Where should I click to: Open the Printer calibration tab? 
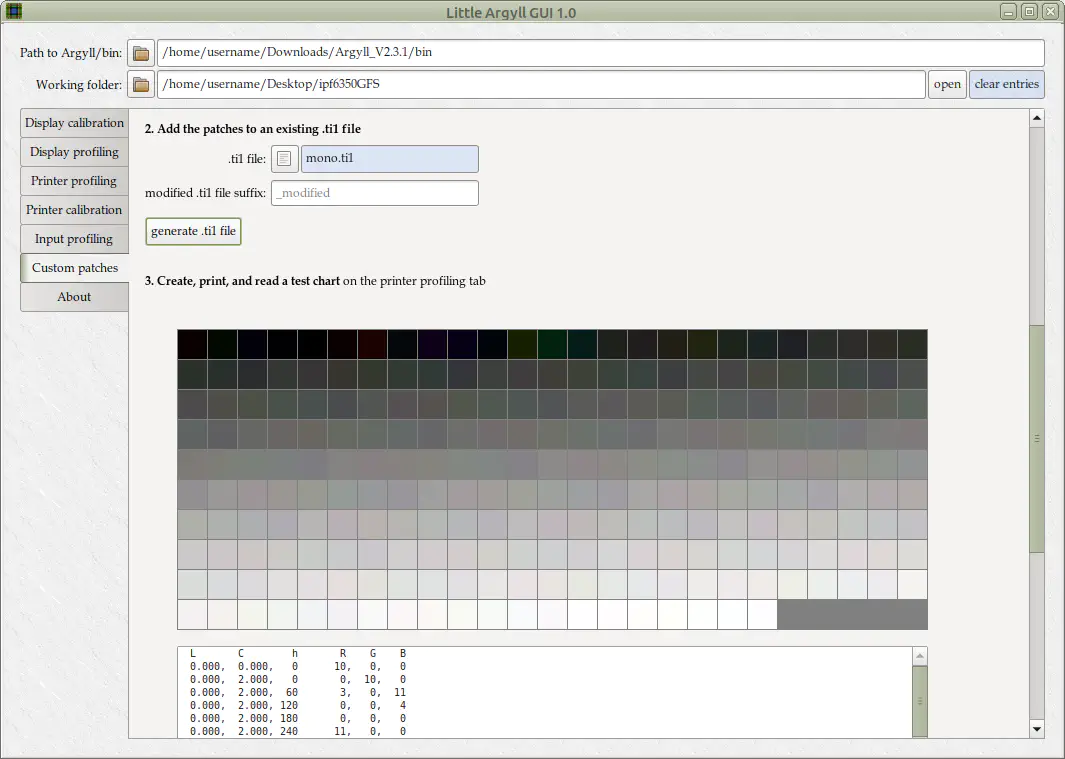coord(75,210)
